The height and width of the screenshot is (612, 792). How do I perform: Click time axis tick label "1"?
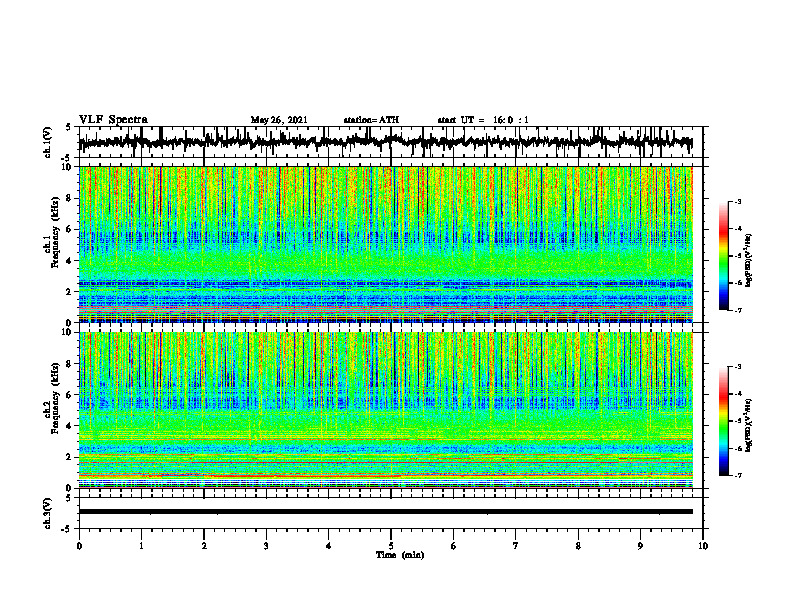141,546
